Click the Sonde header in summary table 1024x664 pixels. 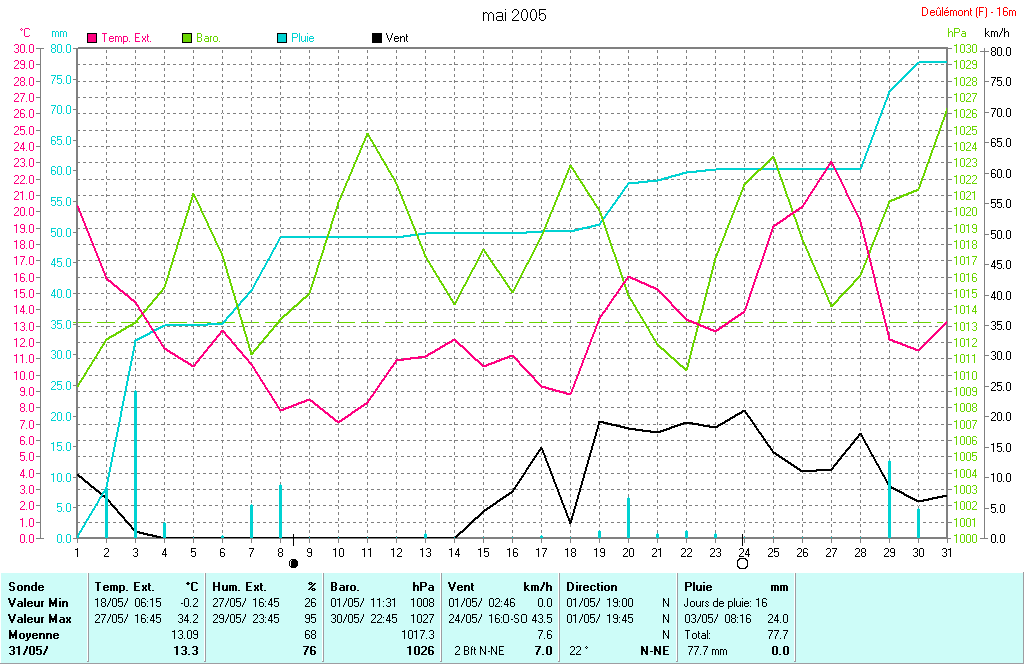[x=25, y=587]
